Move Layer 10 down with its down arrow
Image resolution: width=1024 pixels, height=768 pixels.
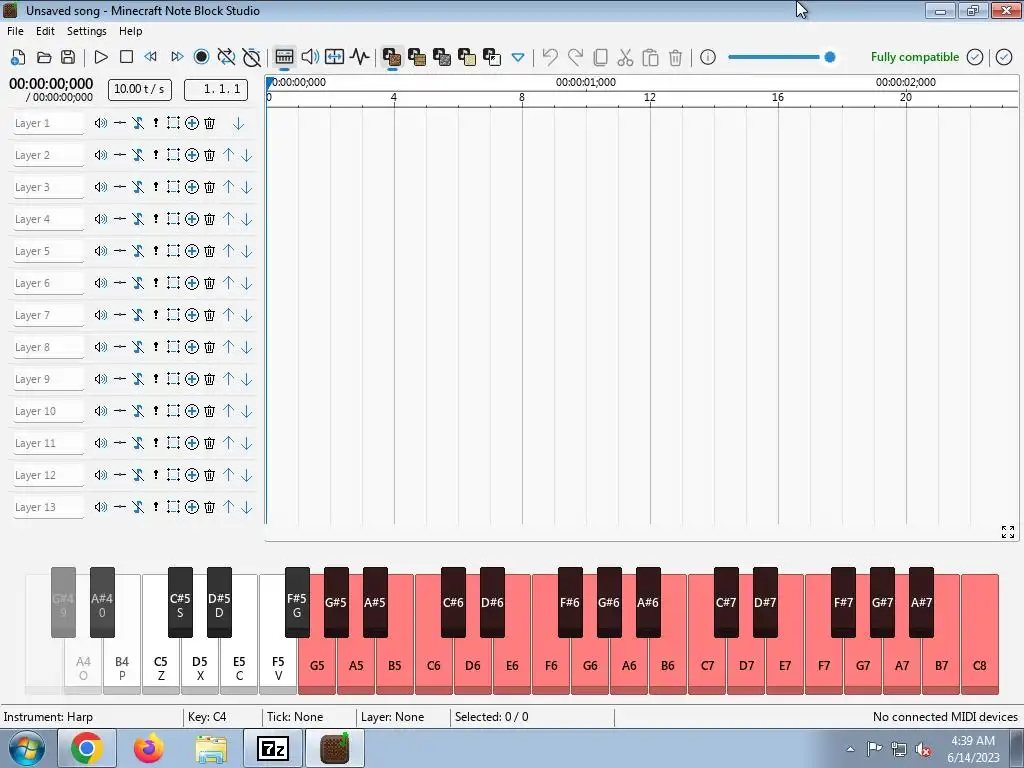pyautogui.click(x=246, y=411)
